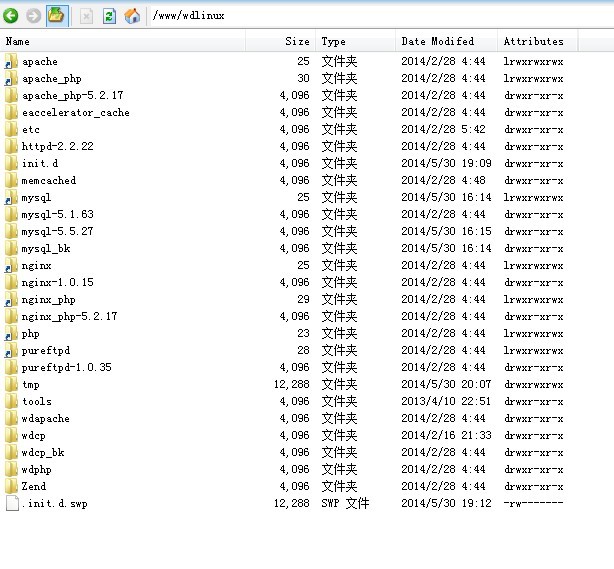614x569 pixels.
Task: Select the etc folder icon
Action: [x=11, y=130]
